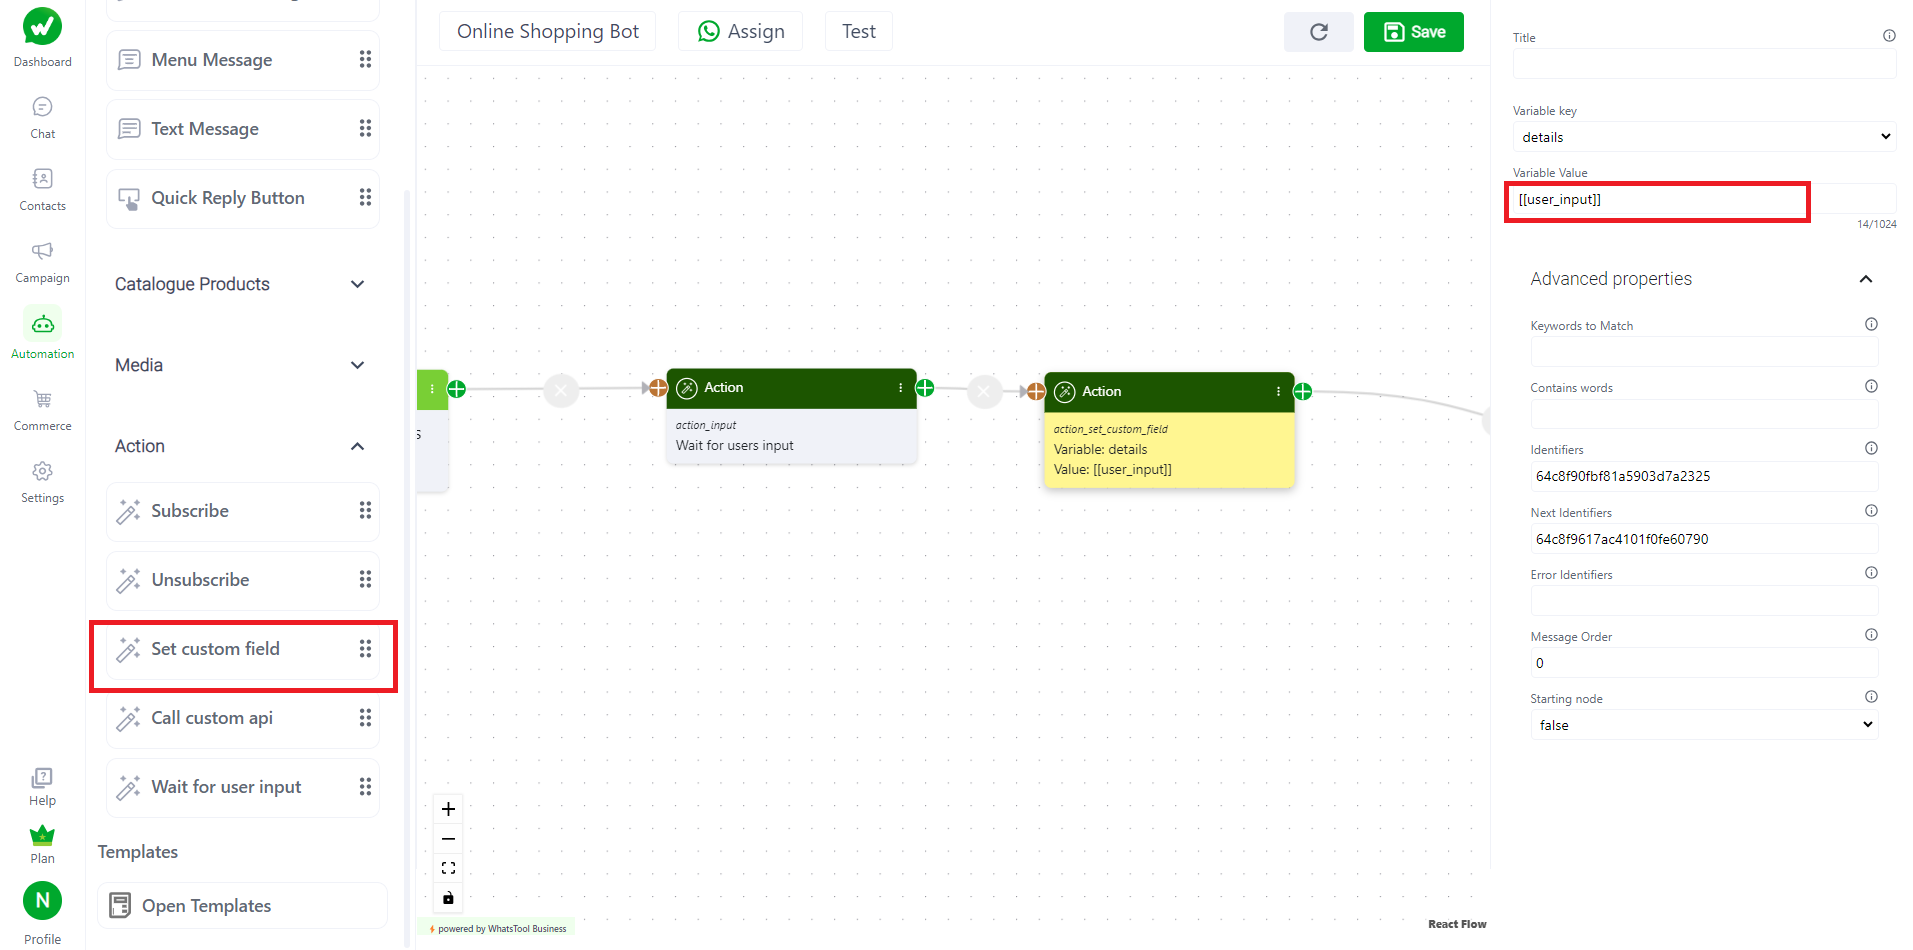This screenshot has height=950, width=1913.
Task: Save the bot flow
Action: coord(1413,32)
